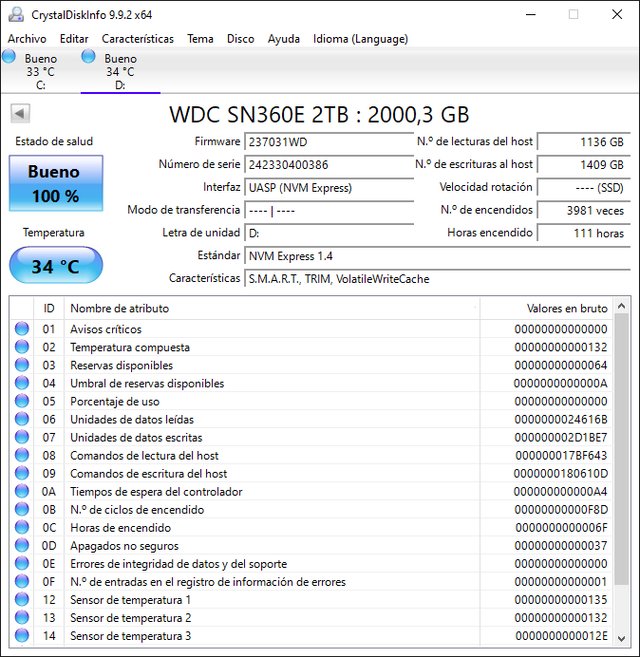Click the Nombre de atributo column header

(272, 308)
